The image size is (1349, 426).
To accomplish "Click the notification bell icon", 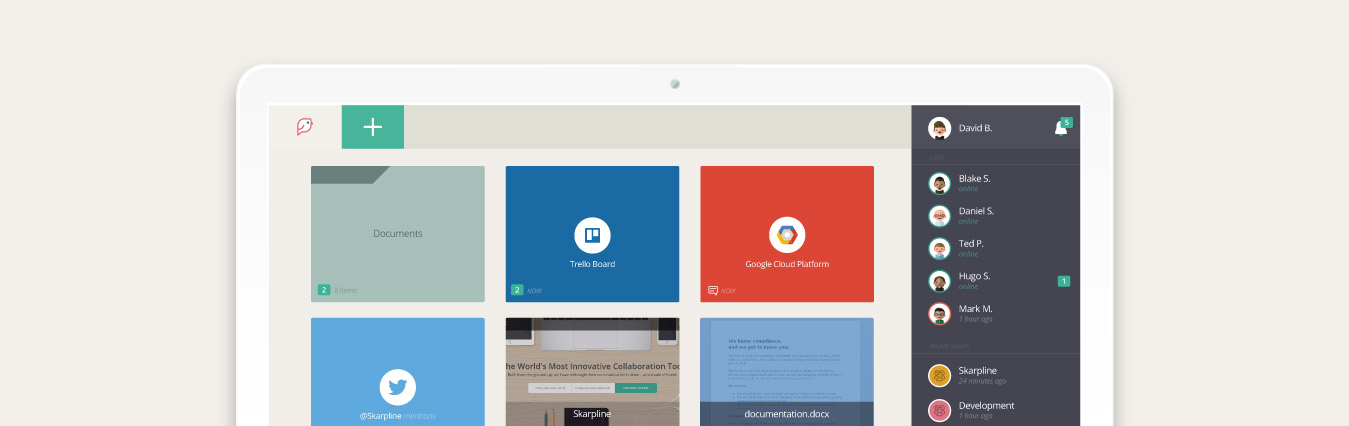I will [1061, 128].
